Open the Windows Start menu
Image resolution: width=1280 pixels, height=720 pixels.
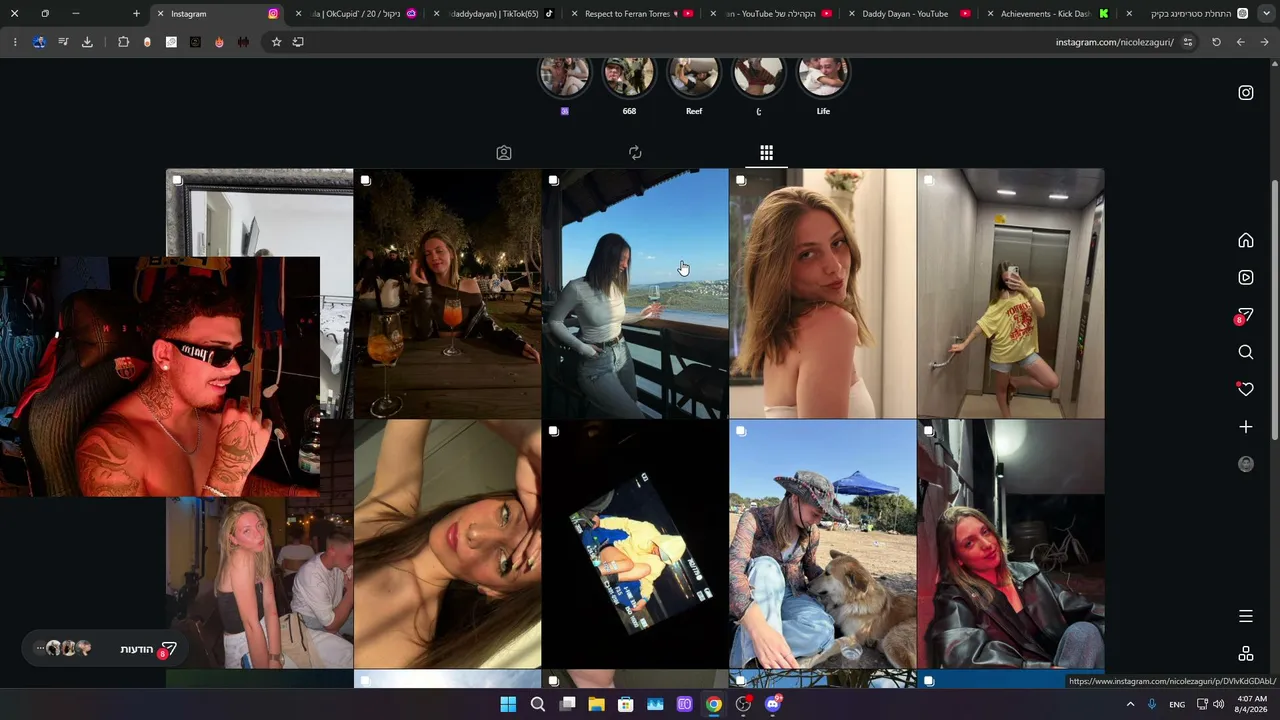tap(508, 704)
